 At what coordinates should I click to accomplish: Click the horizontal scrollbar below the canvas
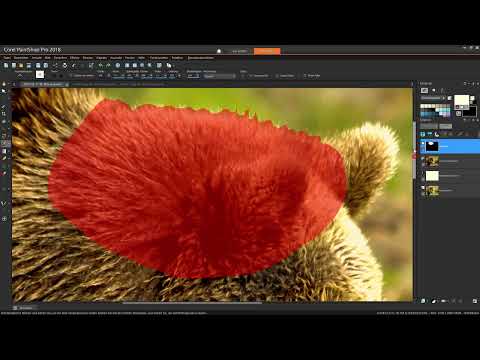pyautogui.click(x=192, y=303)
